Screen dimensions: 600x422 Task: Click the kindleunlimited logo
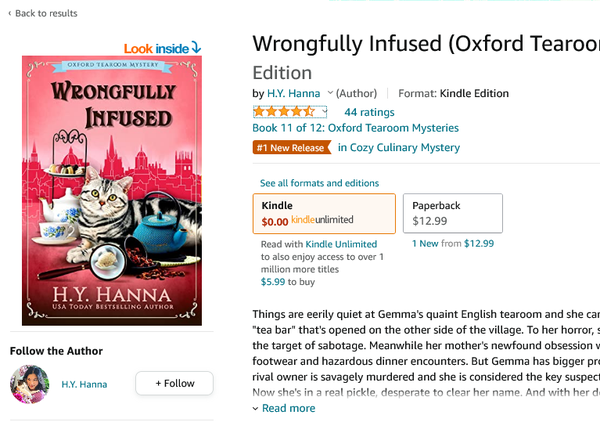pyautogui.click(x=322, y=219)
